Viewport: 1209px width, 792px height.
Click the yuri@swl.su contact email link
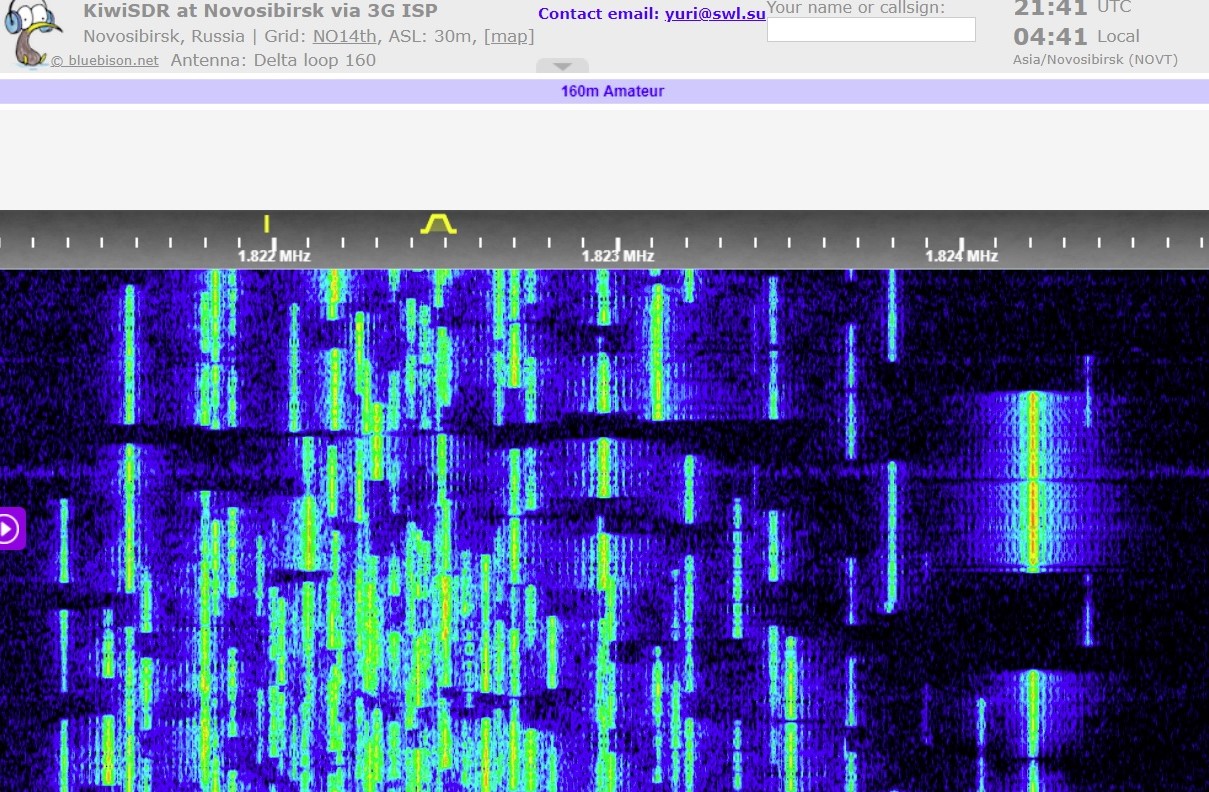[715, 14]
